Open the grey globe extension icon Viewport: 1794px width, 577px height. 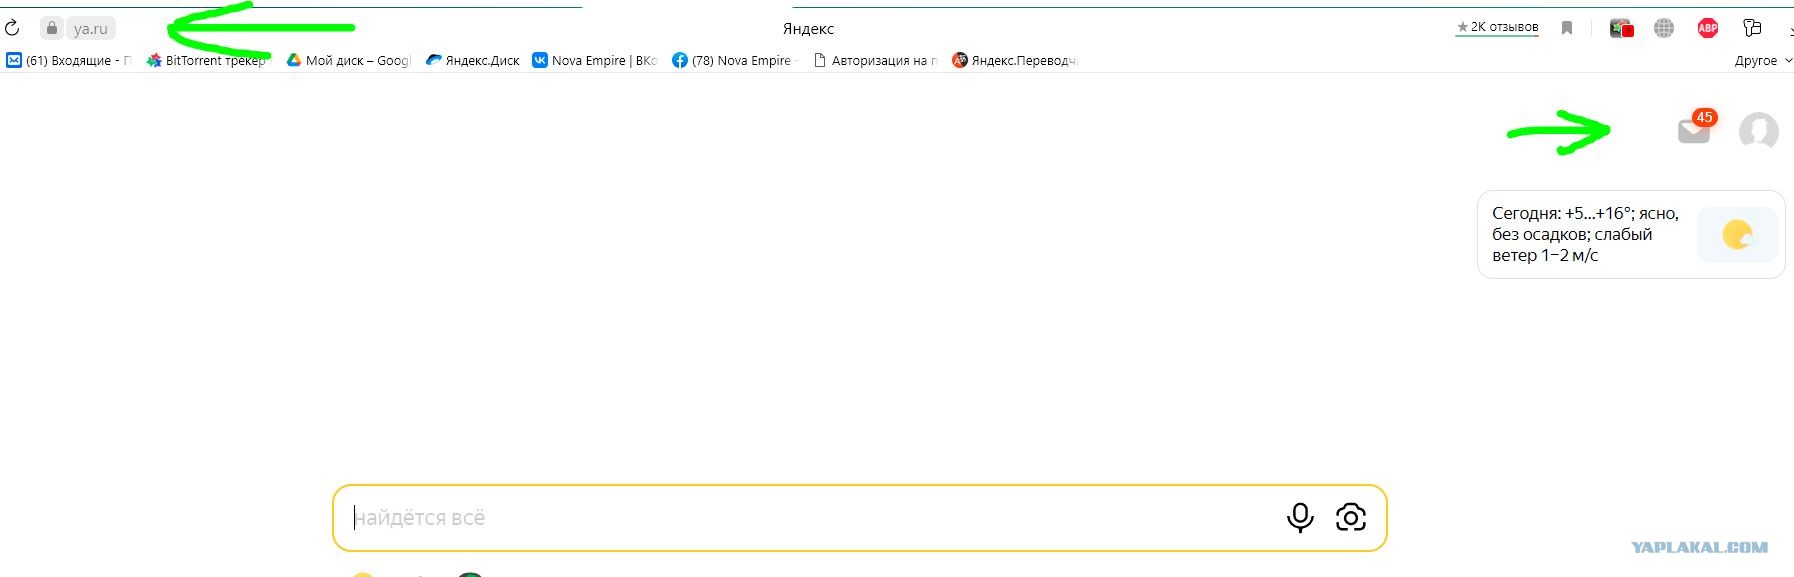click(1664, 28)
